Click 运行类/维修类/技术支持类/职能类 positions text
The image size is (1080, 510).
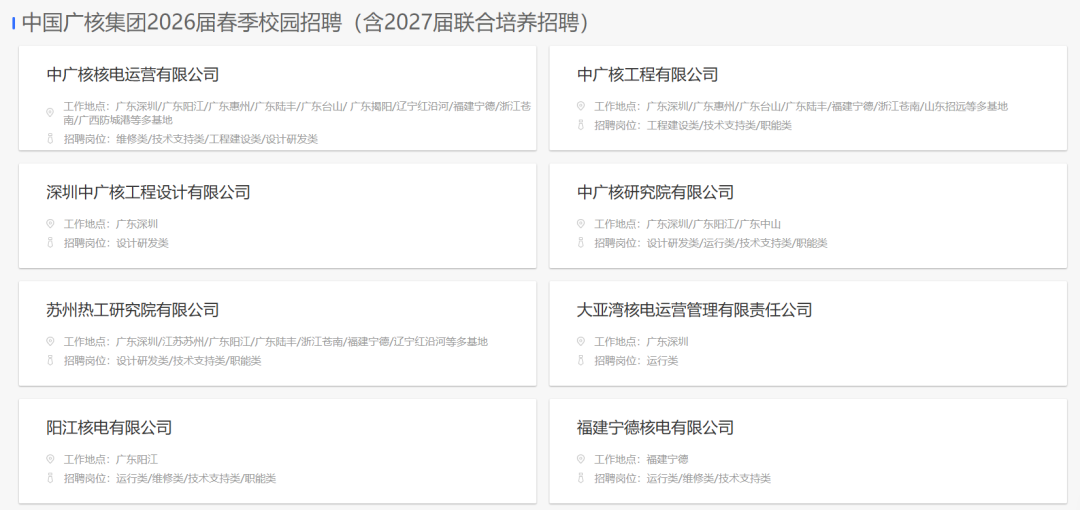click(x=196, y=479)
